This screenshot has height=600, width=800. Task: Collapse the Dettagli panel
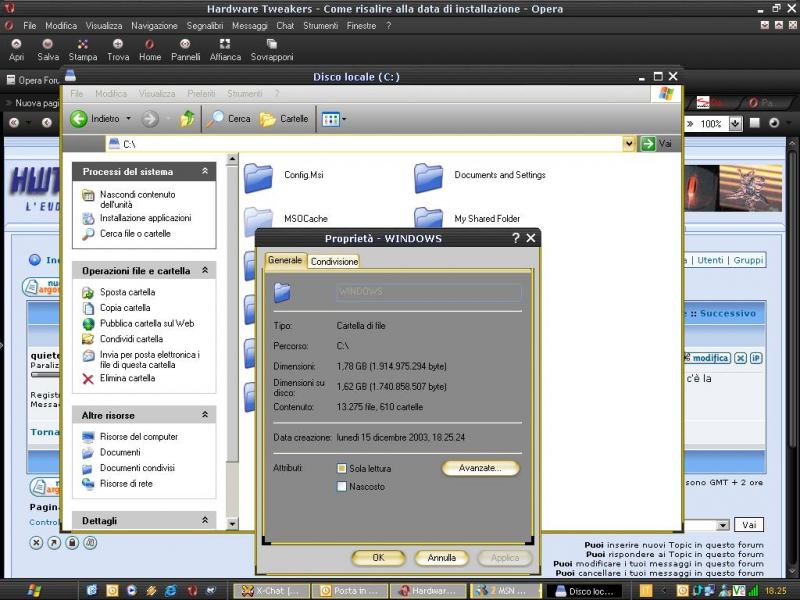coord(205,520)
